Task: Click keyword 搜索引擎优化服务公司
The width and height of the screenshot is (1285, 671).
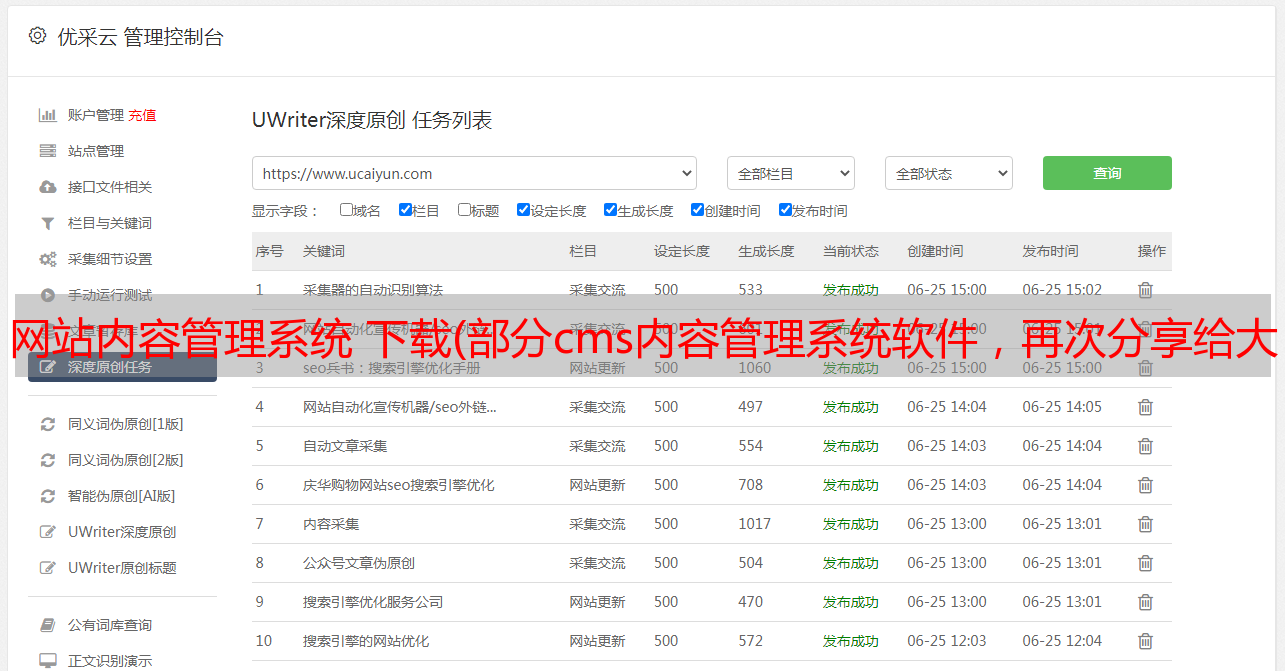Action: coord(373,602)
